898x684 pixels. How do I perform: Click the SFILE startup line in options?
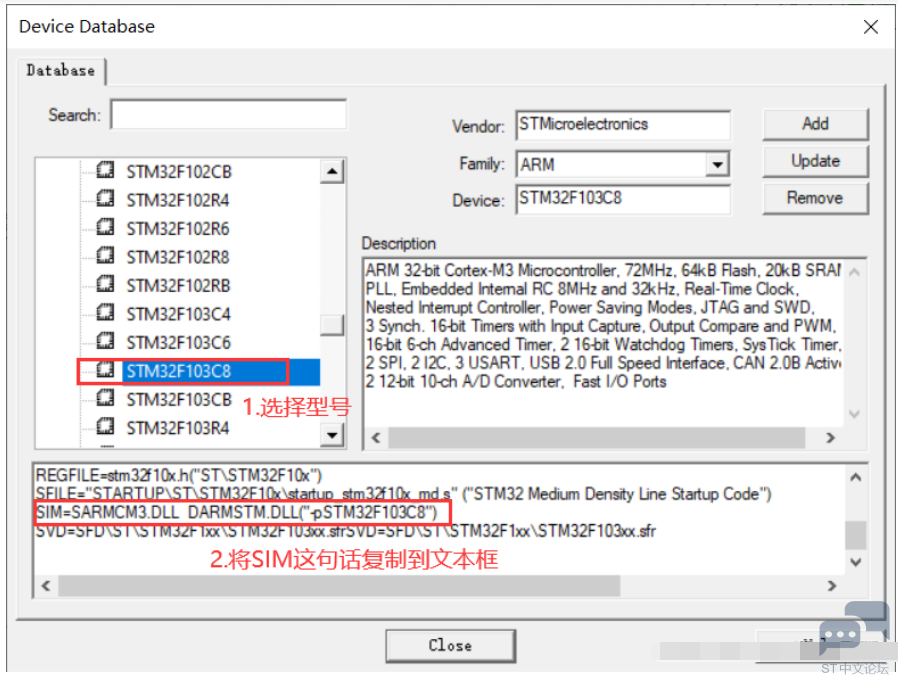[403, 494]
